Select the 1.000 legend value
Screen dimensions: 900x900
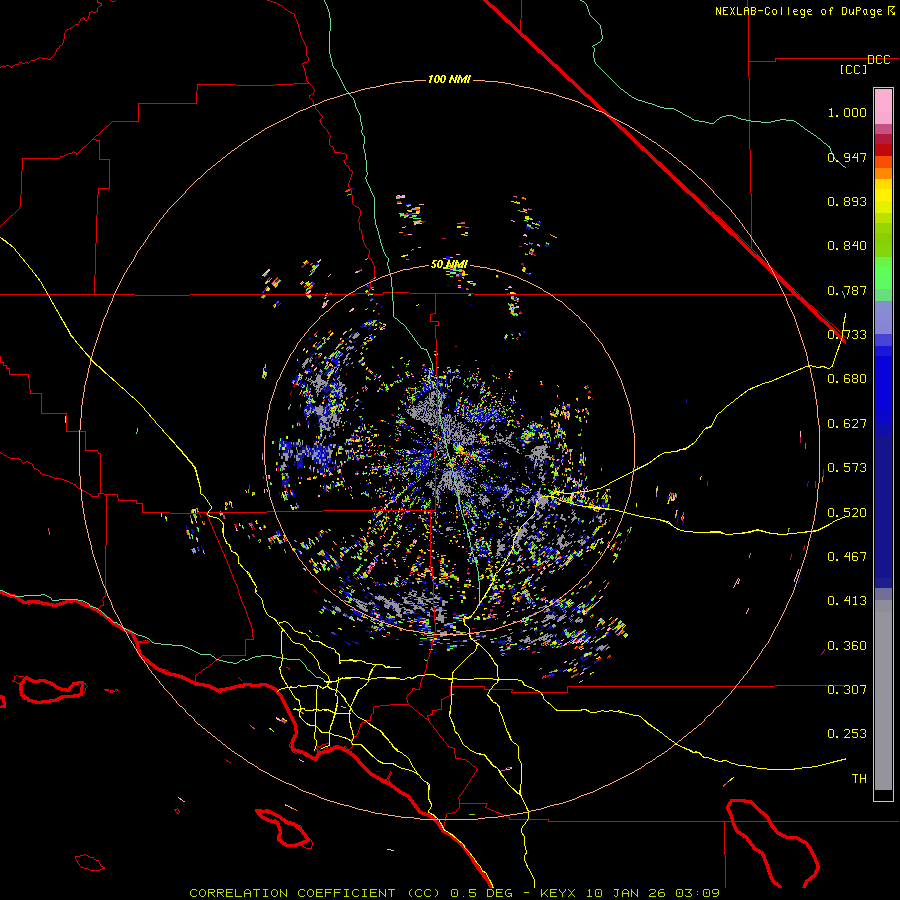click(847, 112)
